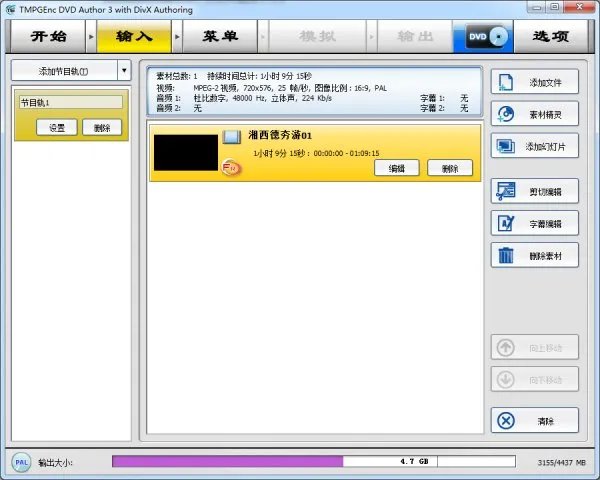Viewport: 600px width, 480px height.
Task: Open the Subtitle Editor (字幕编辑)
Action: coord(506,223)
